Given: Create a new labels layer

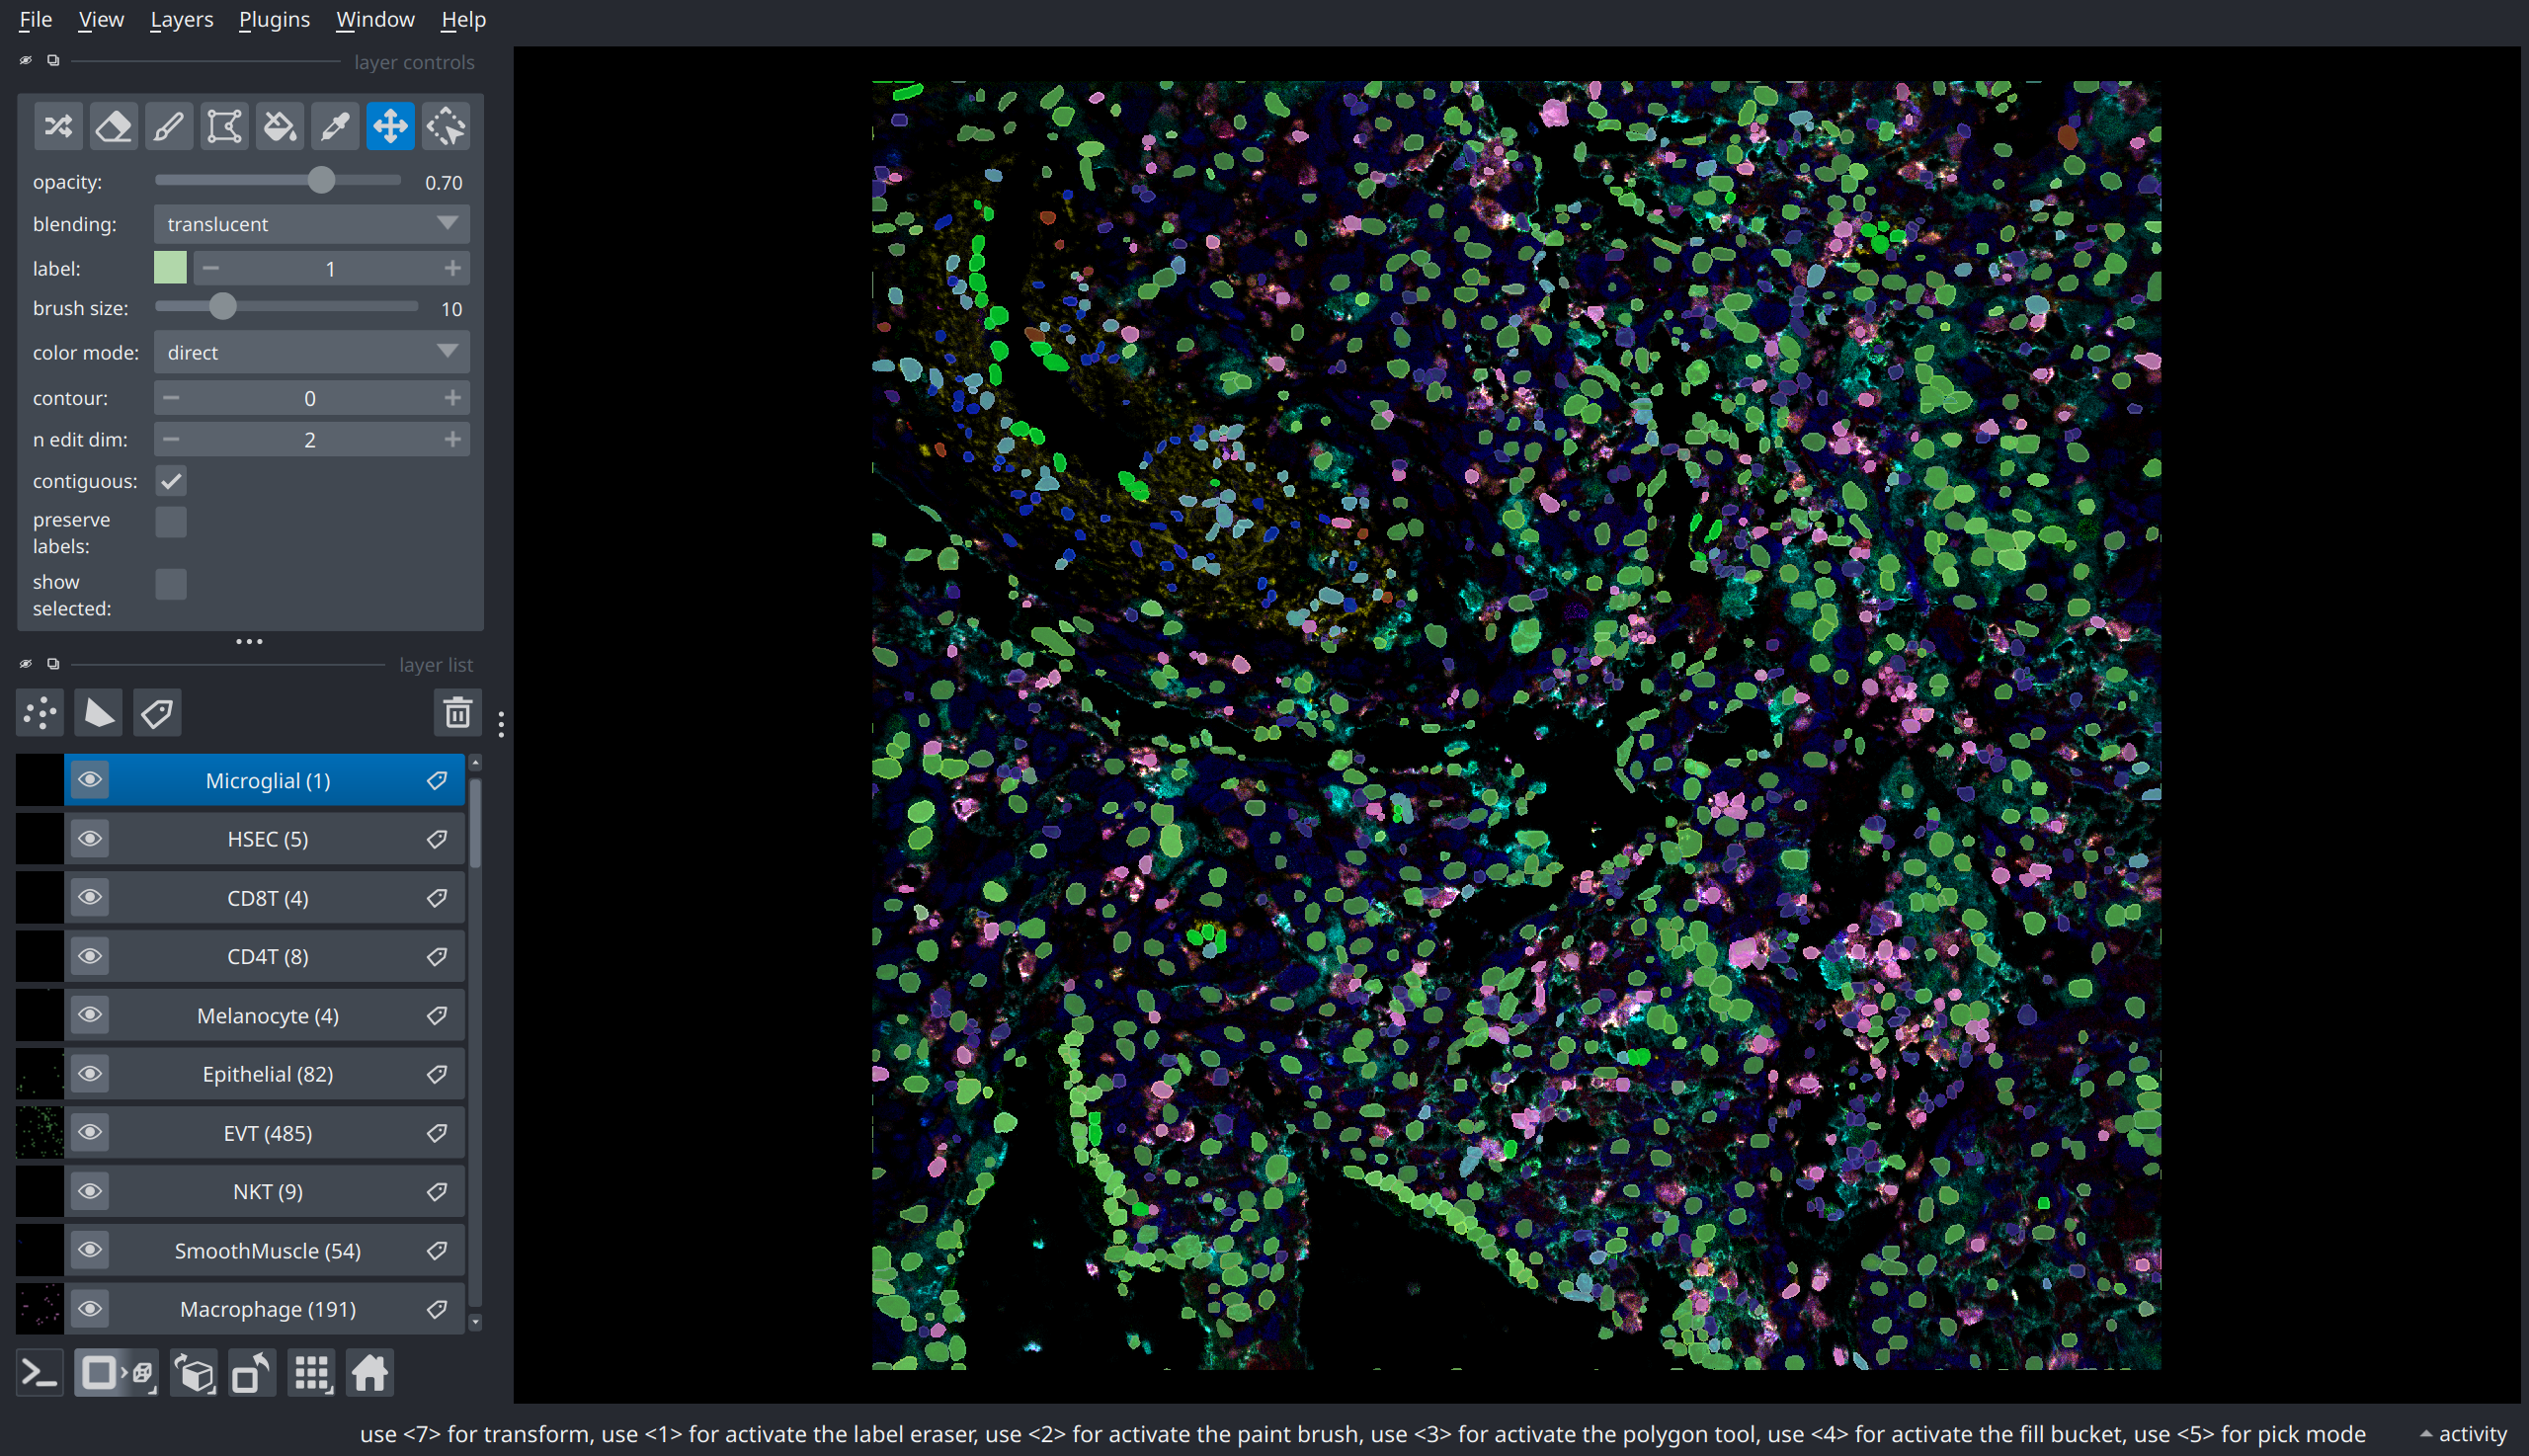Looking at the screenshot, I should (x=157, y=713).
